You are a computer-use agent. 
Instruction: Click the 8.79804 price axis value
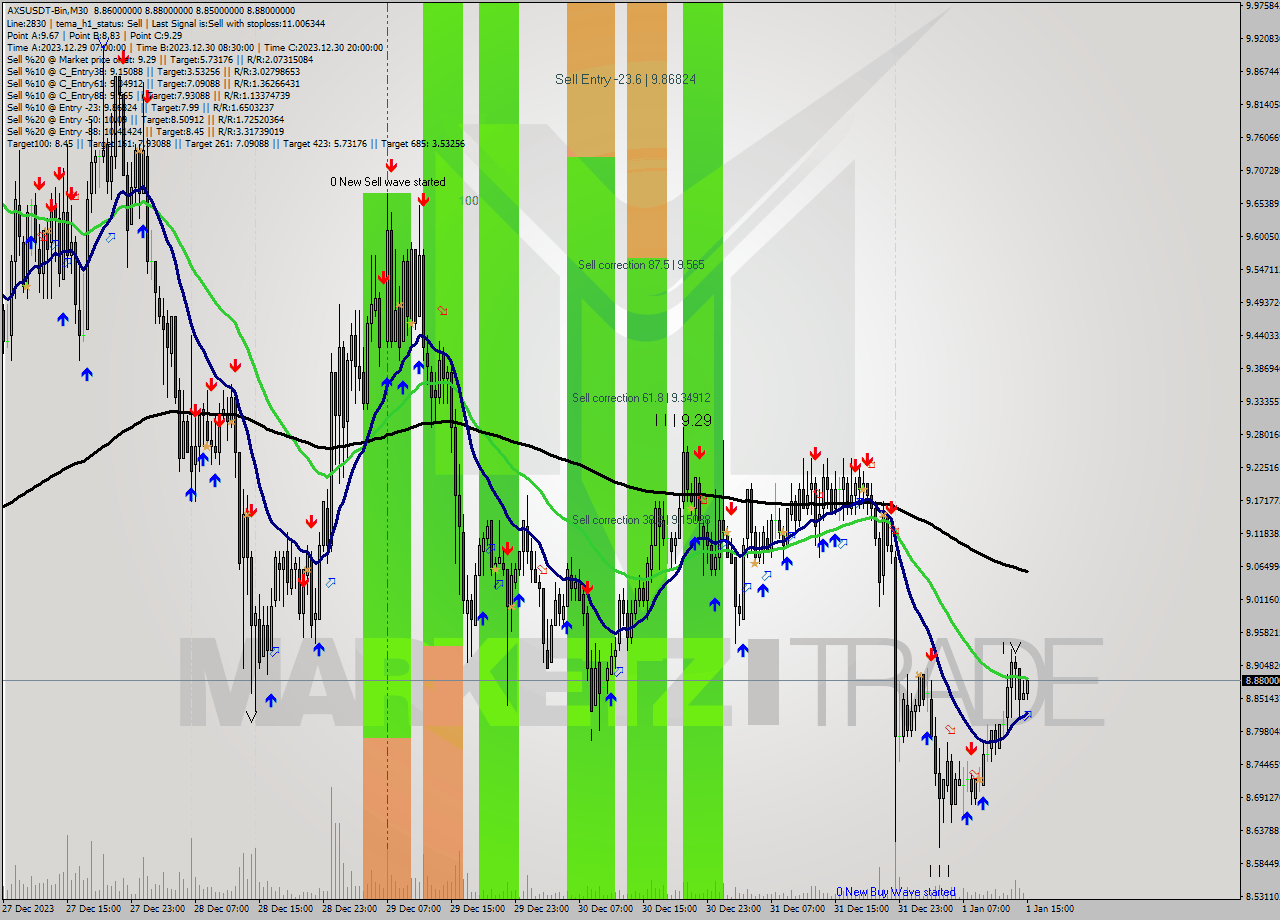1262,731
